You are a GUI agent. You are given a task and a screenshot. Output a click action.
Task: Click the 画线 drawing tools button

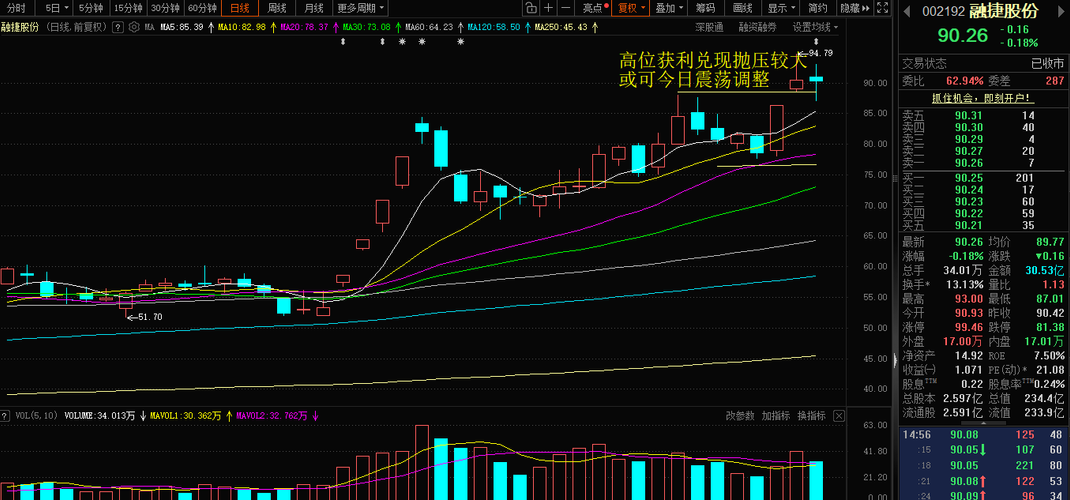click(742, 8)
